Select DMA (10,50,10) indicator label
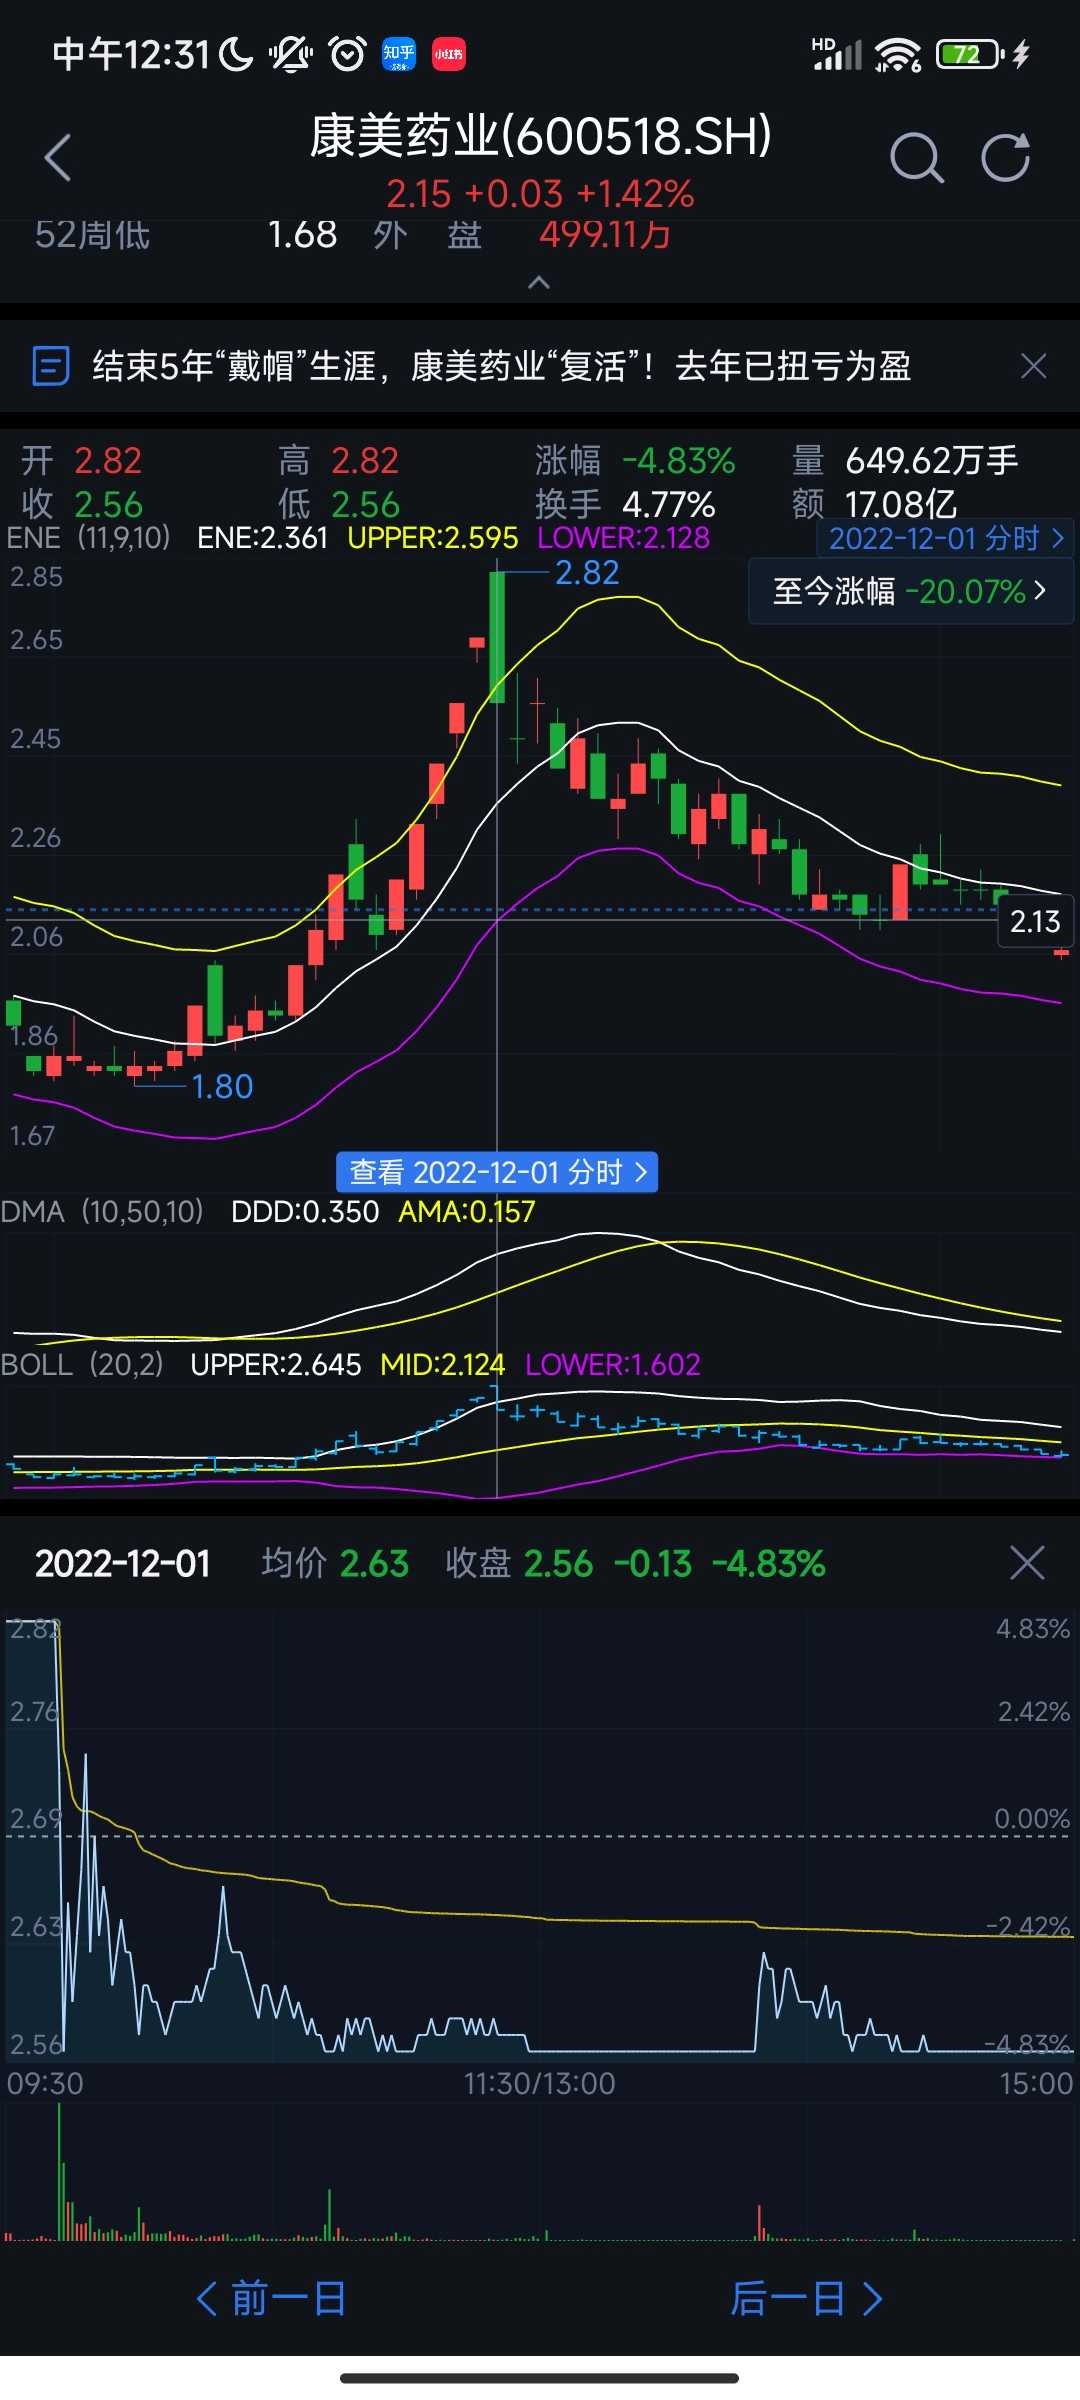 pyautogui.click(x=102, y=1211)
